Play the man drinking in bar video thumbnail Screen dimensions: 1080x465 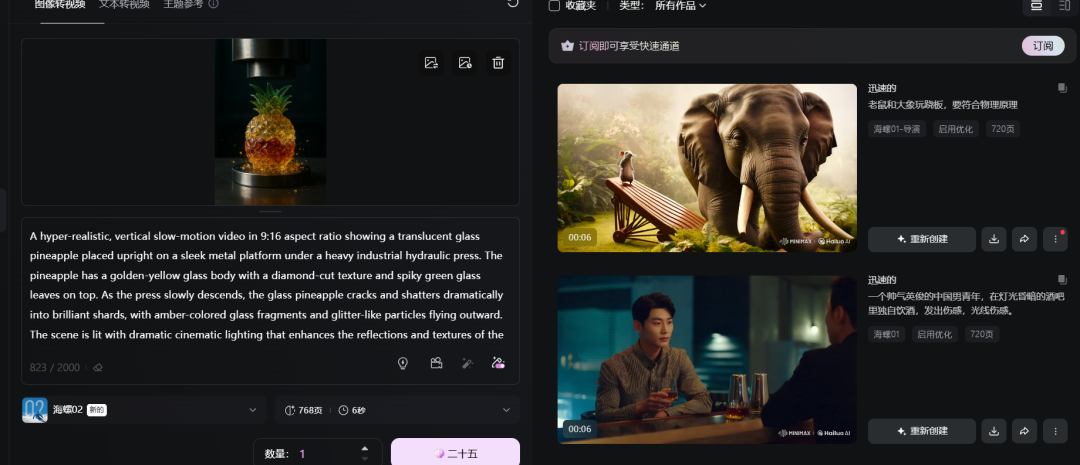(707, 360)
